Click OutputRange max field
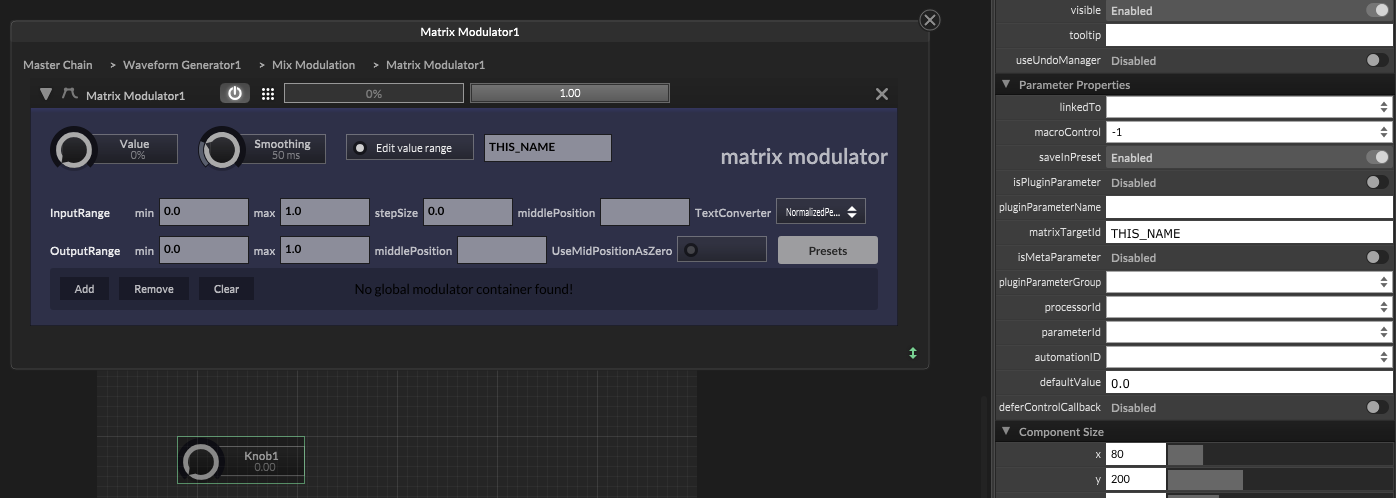 point(324,250)
